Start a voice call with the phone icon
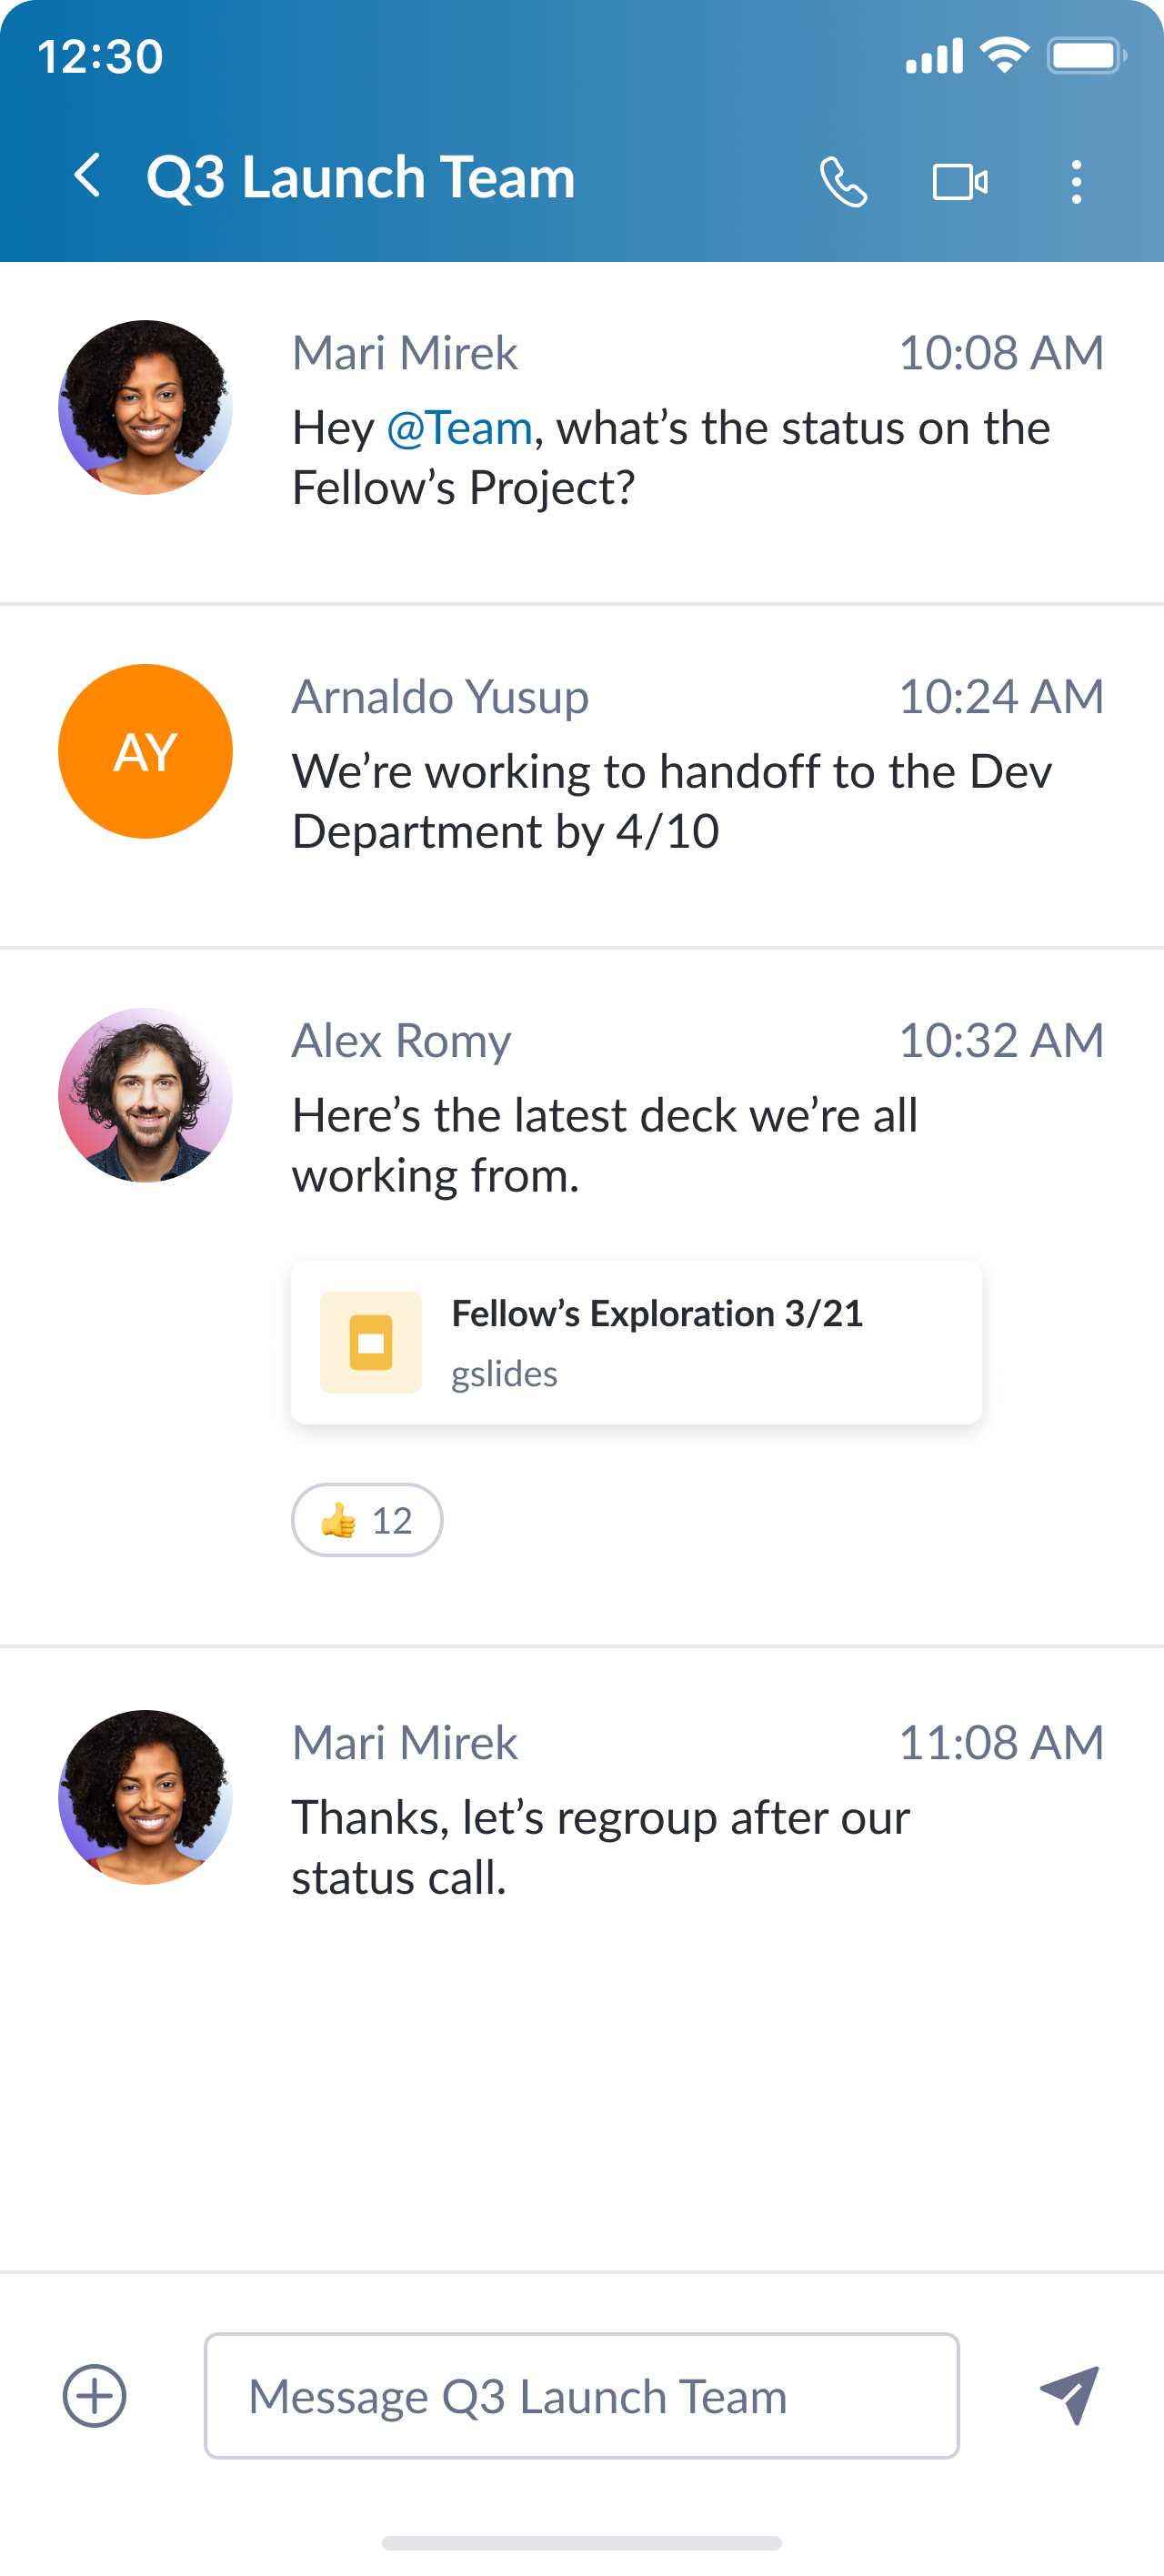 [x=843, y=182]
